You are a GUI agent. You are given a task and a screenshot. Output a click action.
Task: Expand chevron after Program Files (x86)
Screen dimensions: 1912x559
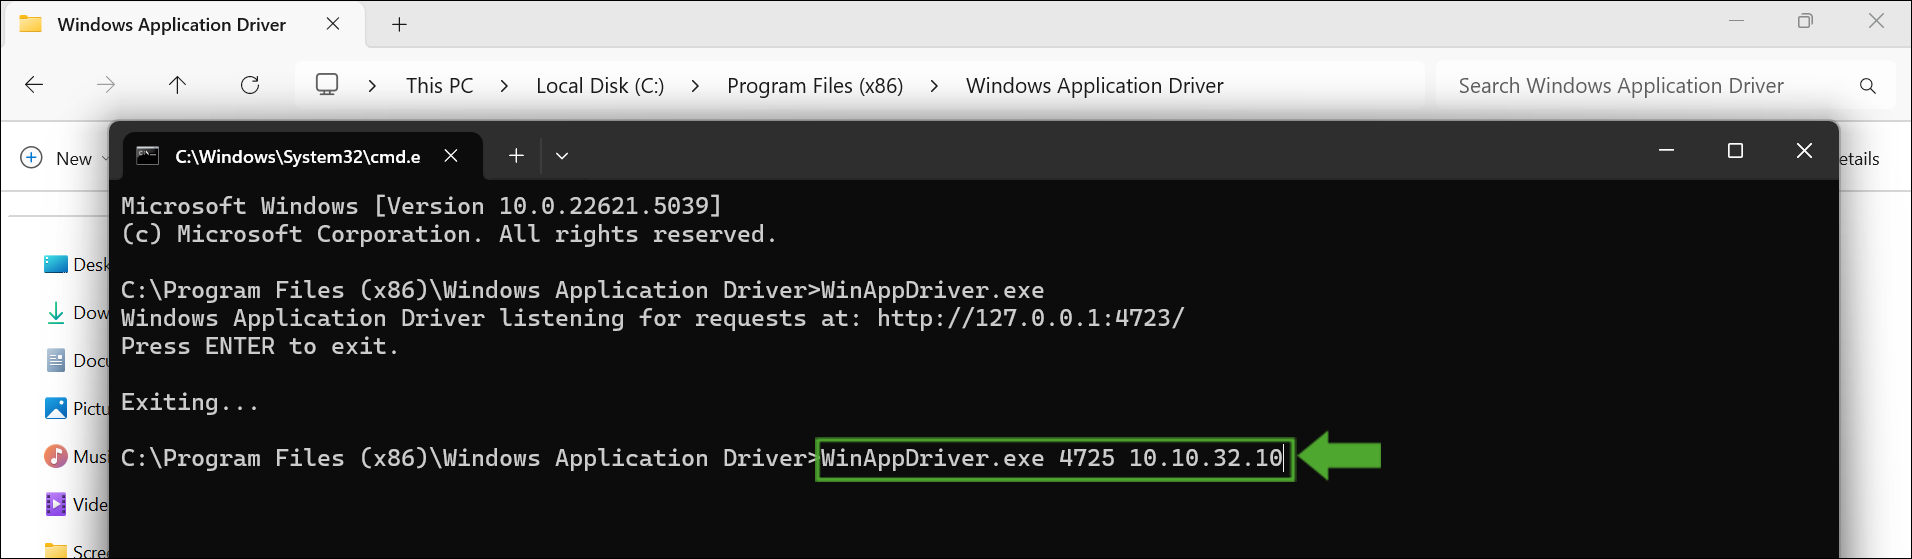pyautogui.click(x=934, y=86)
